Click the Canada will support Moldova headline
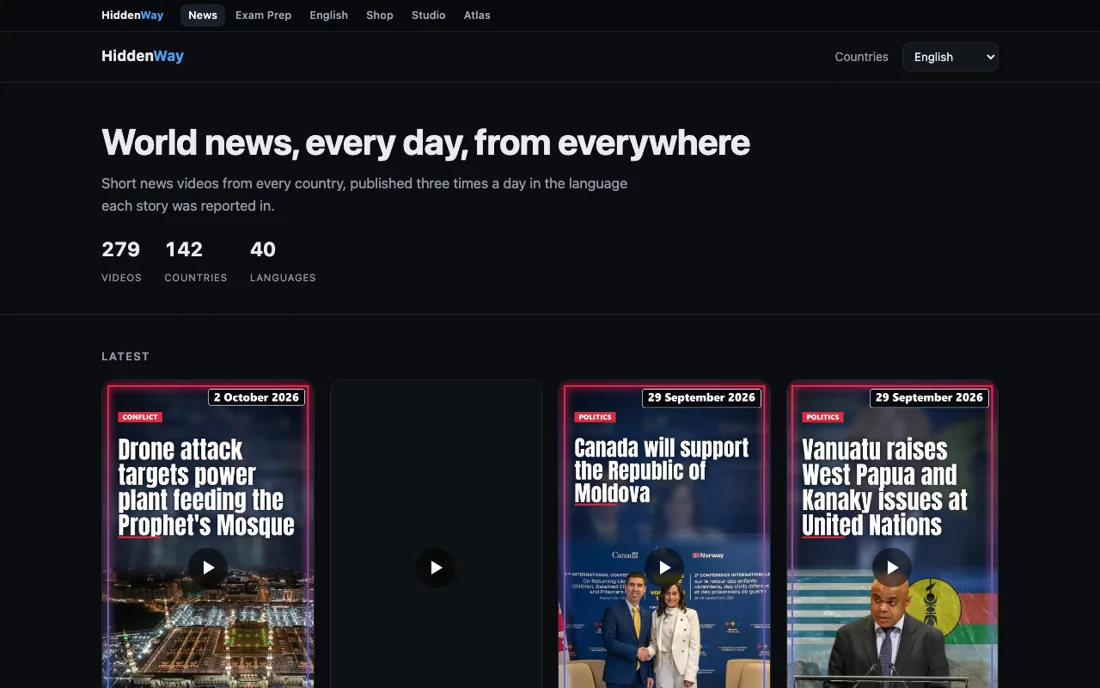The image size is (1100, 688). point(662,471)
